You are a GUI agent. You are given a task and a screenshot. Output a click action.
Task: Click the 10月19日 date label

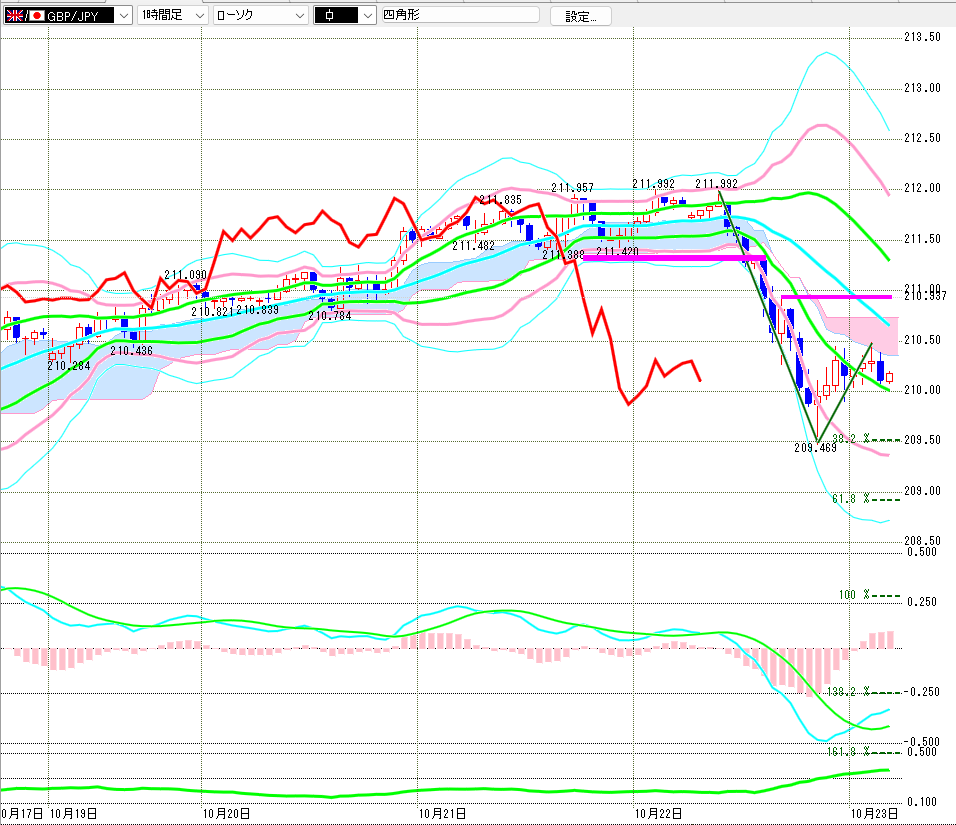[73, 813]
